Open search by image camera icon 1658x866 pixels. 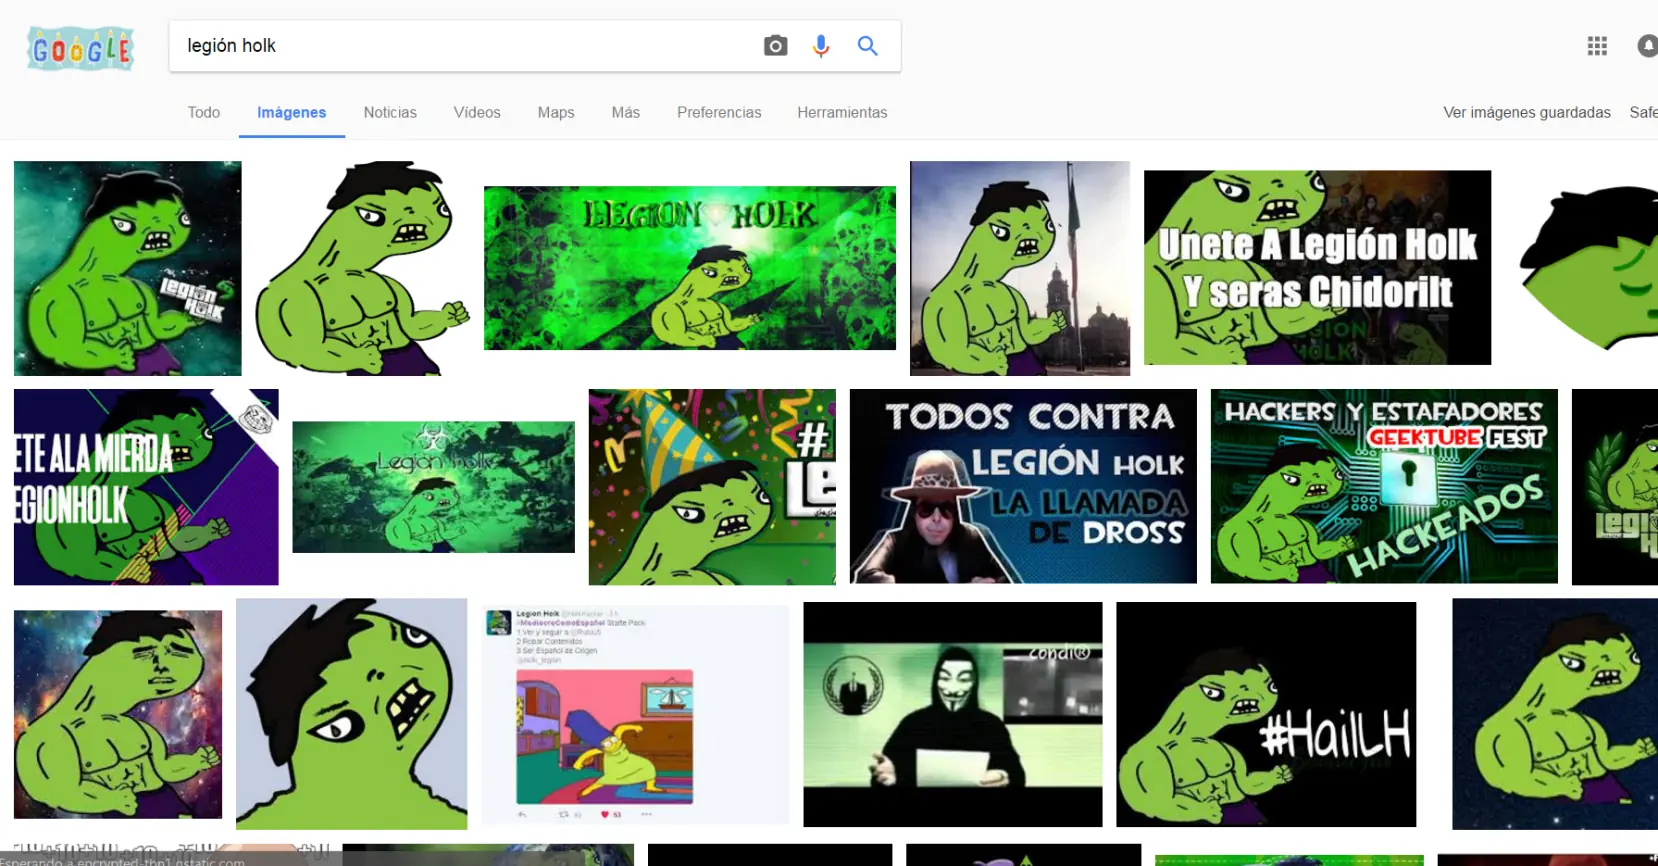point(775,46)
